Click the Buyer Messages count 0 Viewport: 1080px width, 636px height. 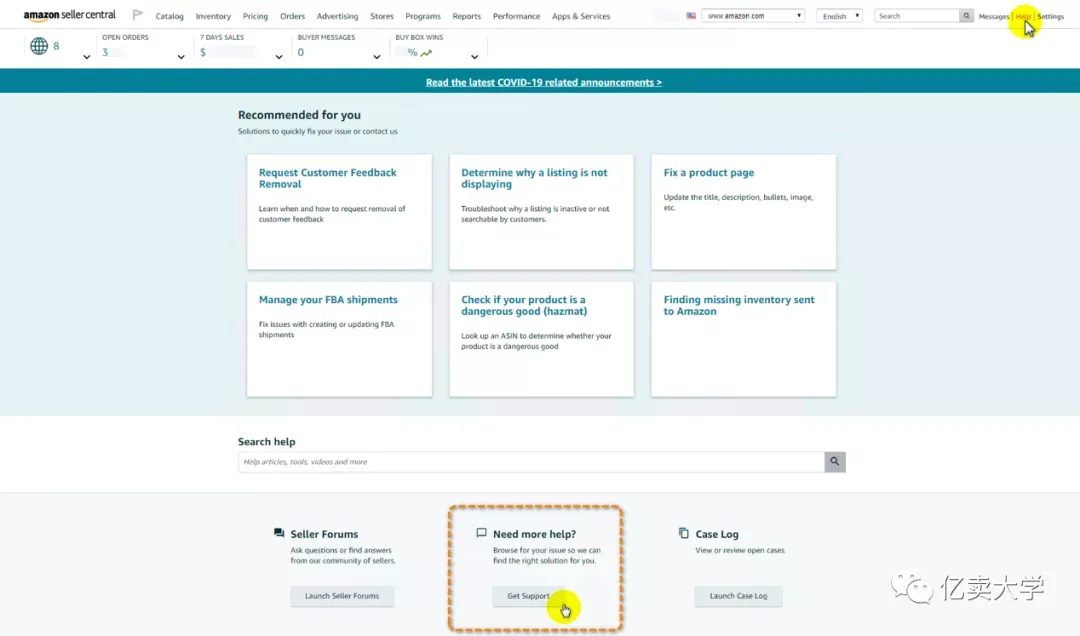point(300,52)
